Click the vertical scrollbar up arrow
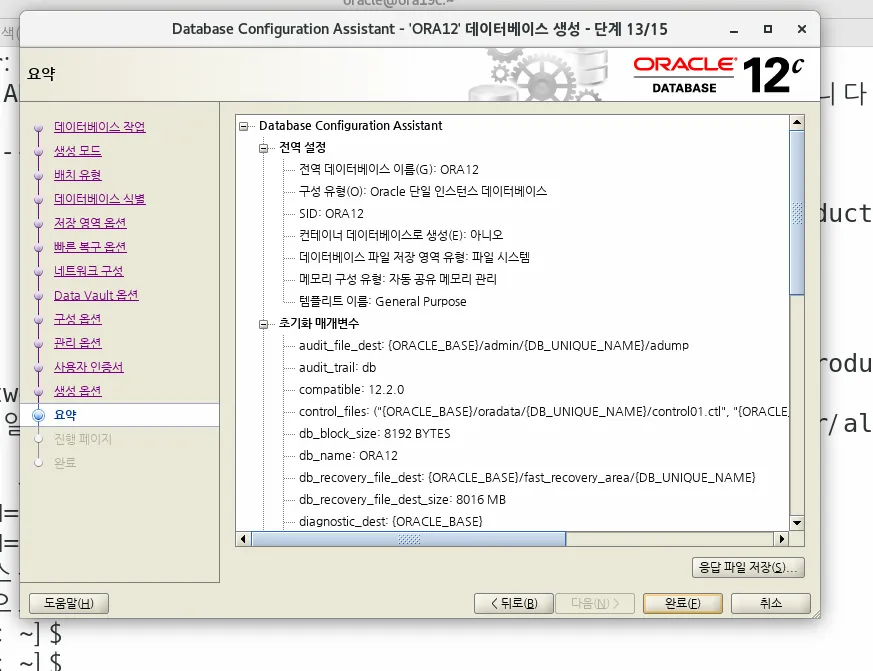Screen dimensions: 873x671 [797, 122]
